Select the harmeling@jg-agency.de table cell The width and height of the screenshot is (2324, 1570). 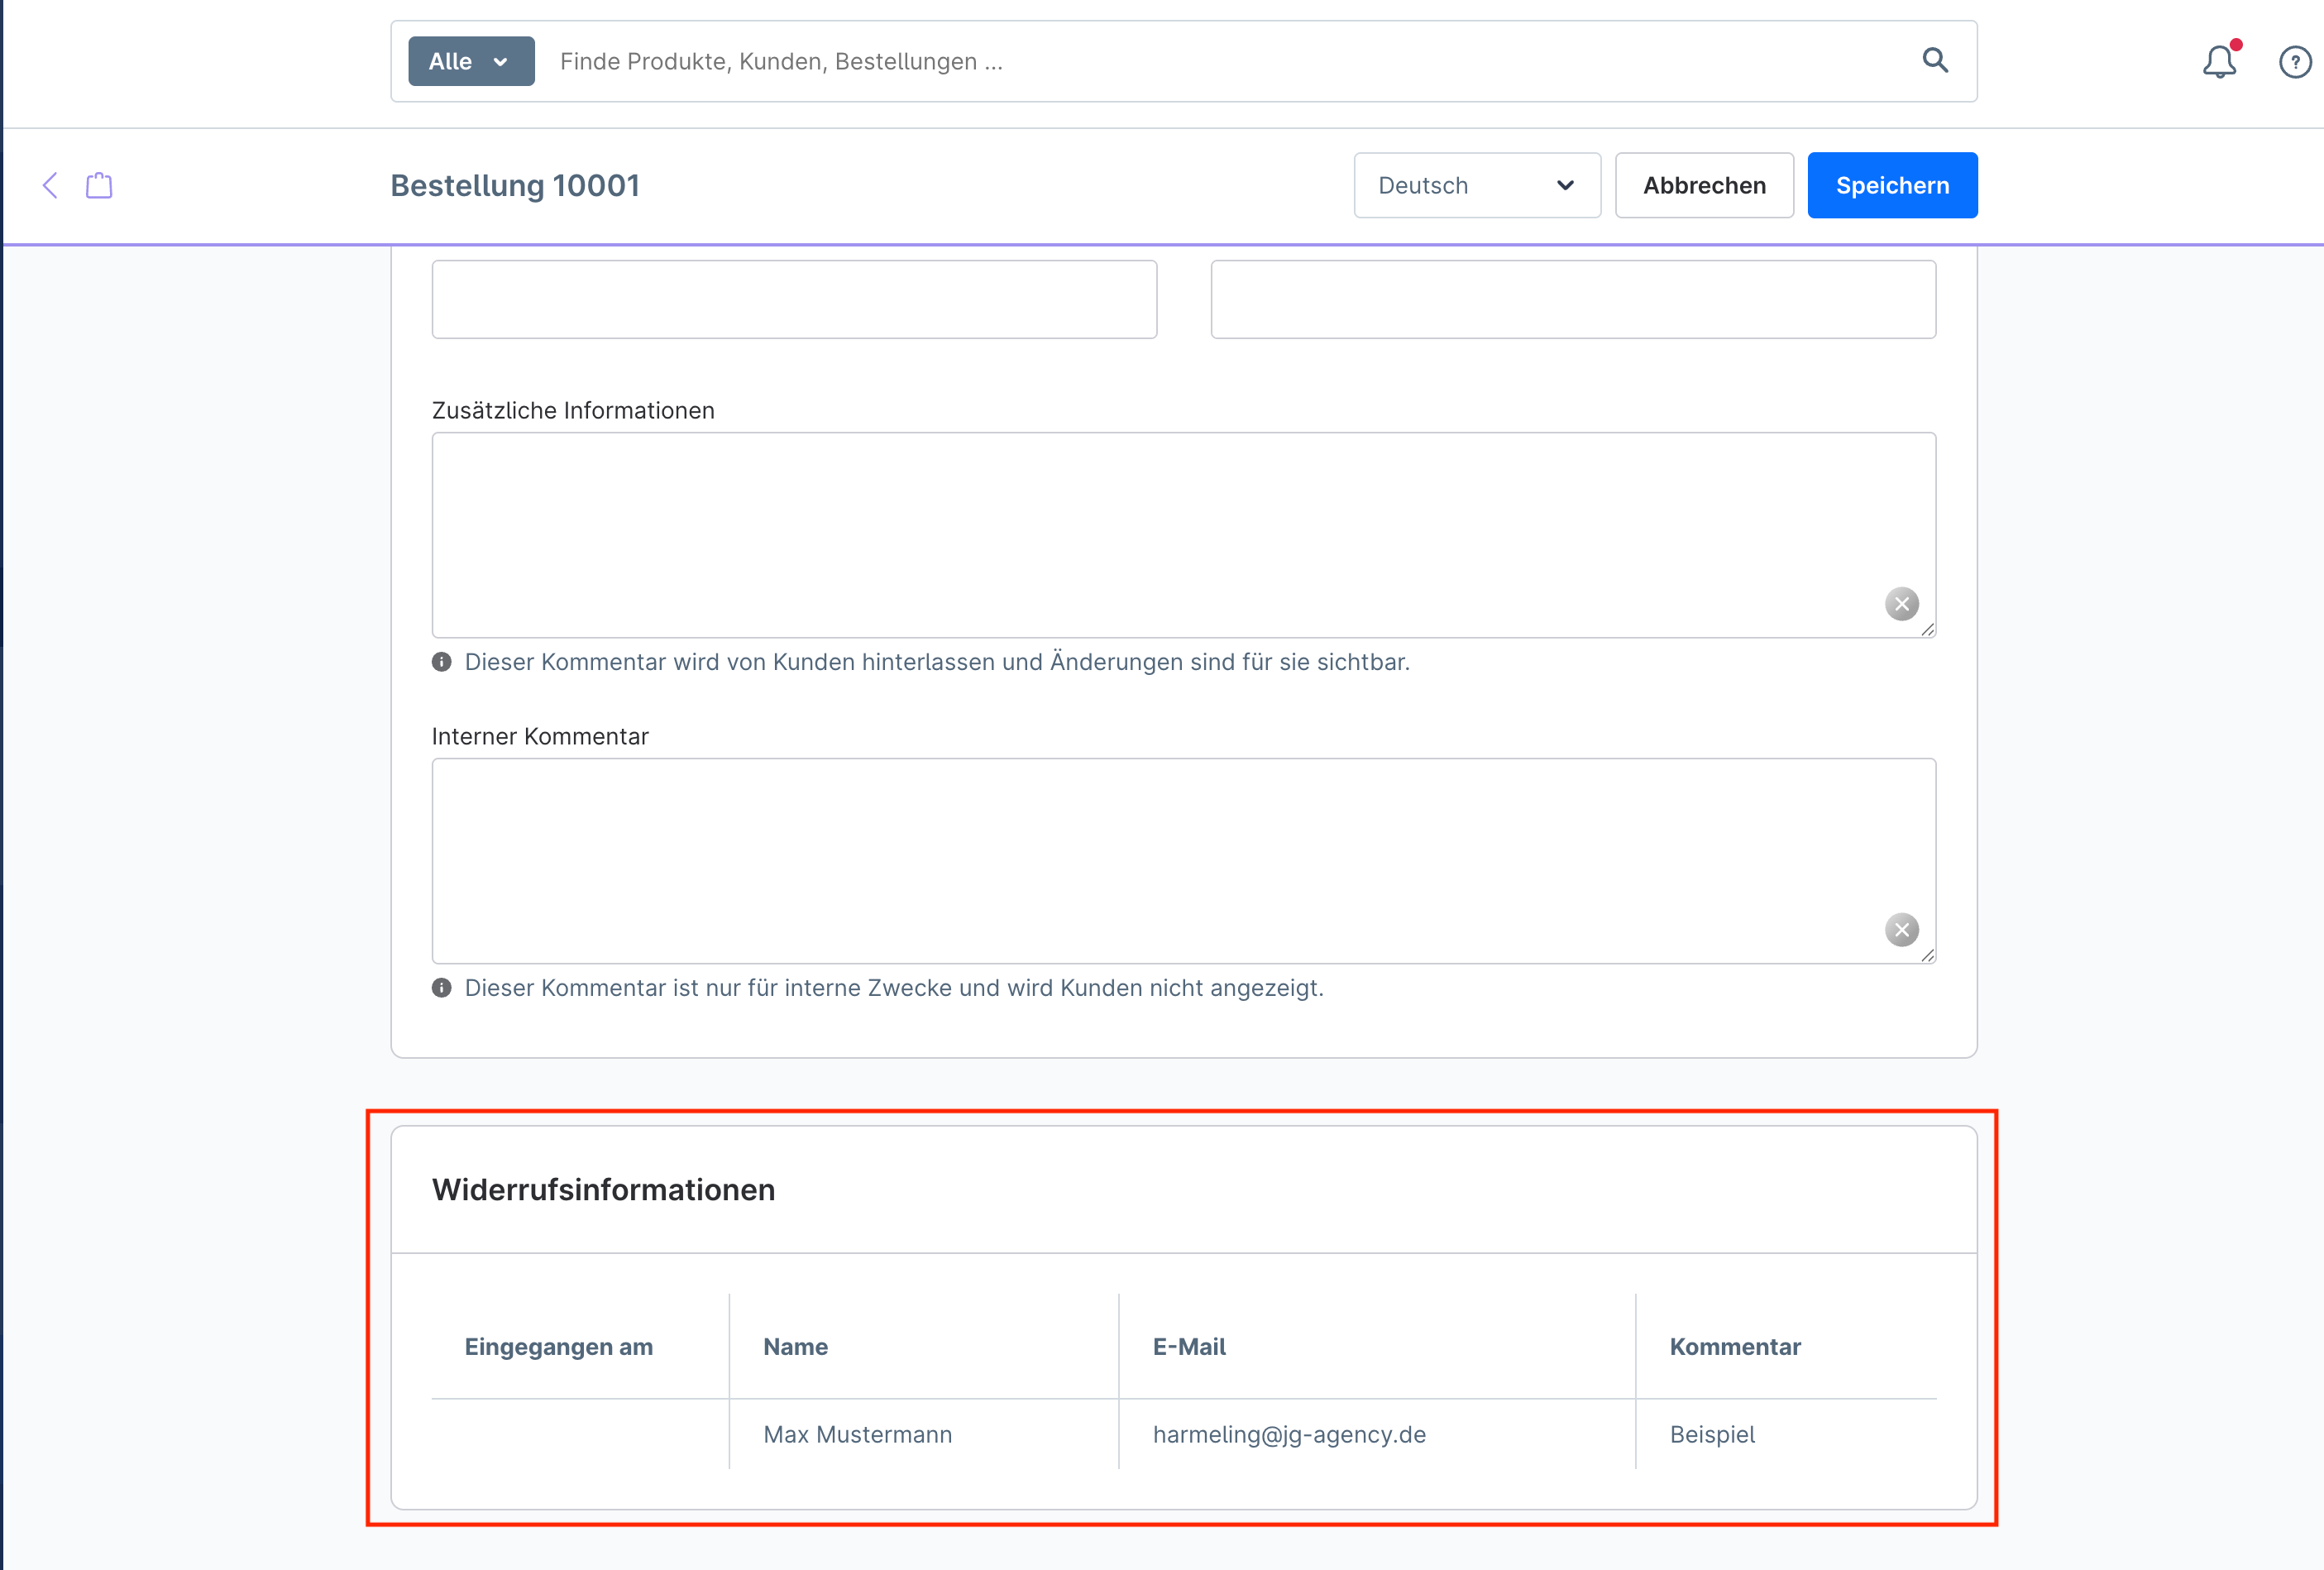pos(1288,1434)
